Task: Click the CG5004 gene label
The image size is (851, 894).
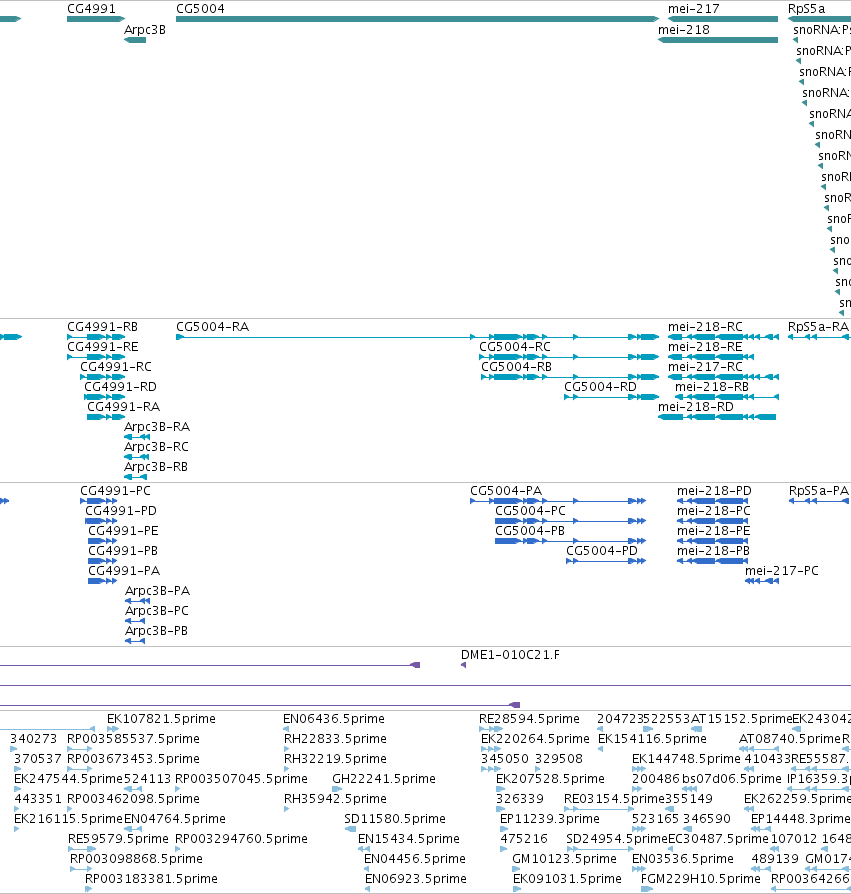Action: coord(200,9)
